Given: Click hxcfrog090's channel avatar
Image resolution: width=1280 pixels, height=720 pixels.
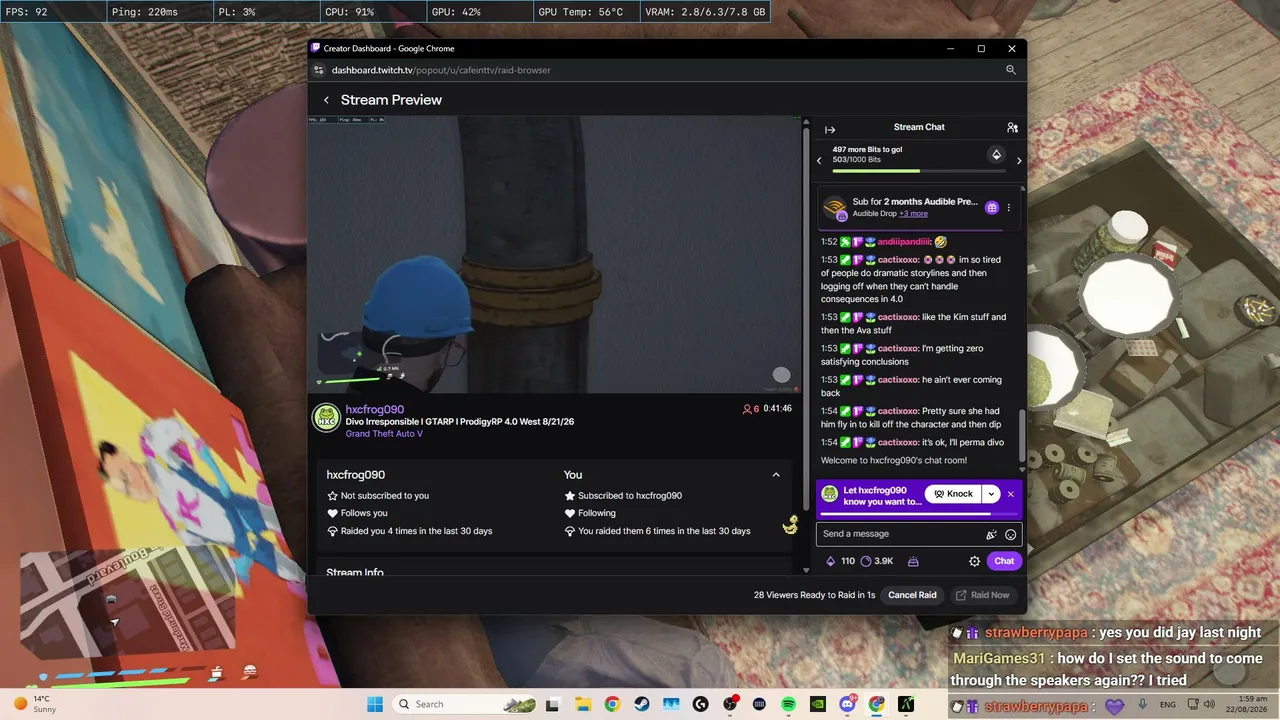Looking at the screenshot, I should pyautogui.click(x=326, y=418).
